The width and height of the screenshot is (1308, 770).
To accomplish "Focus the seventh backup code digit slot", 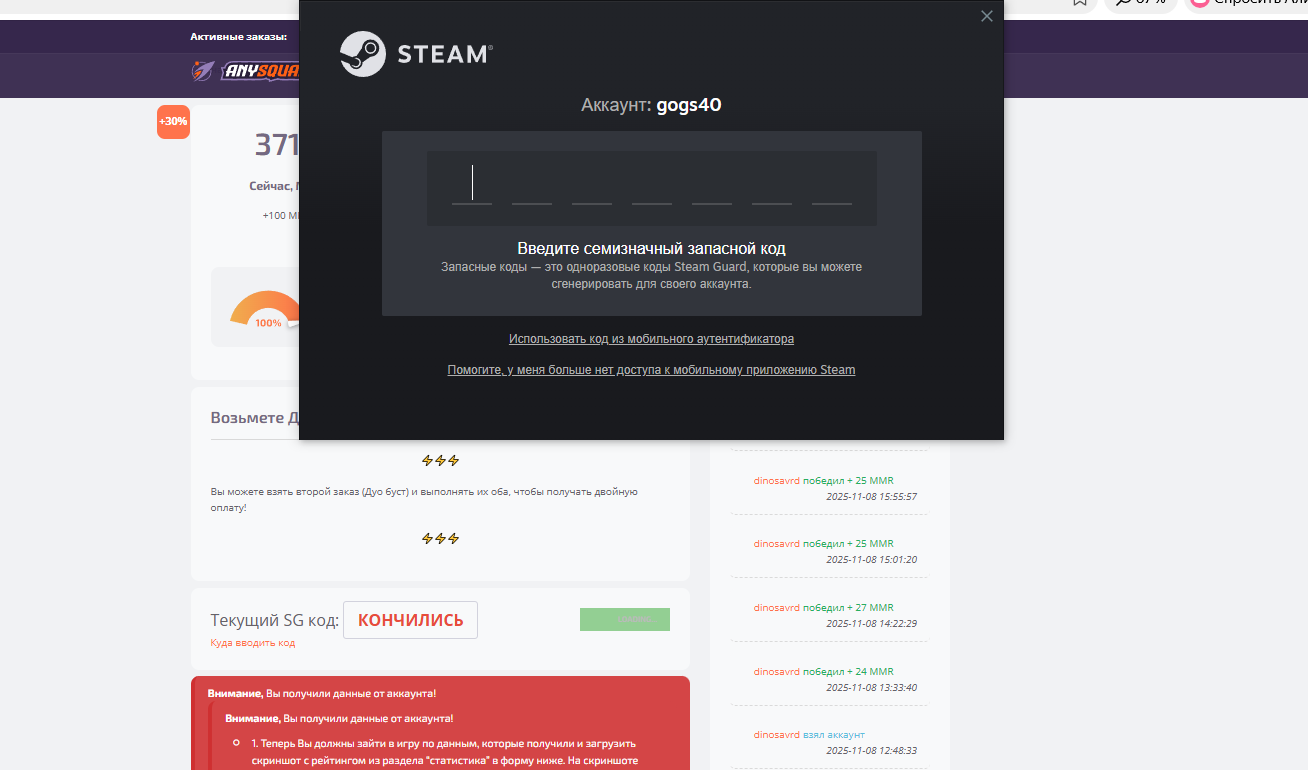I will pos(832,186).
